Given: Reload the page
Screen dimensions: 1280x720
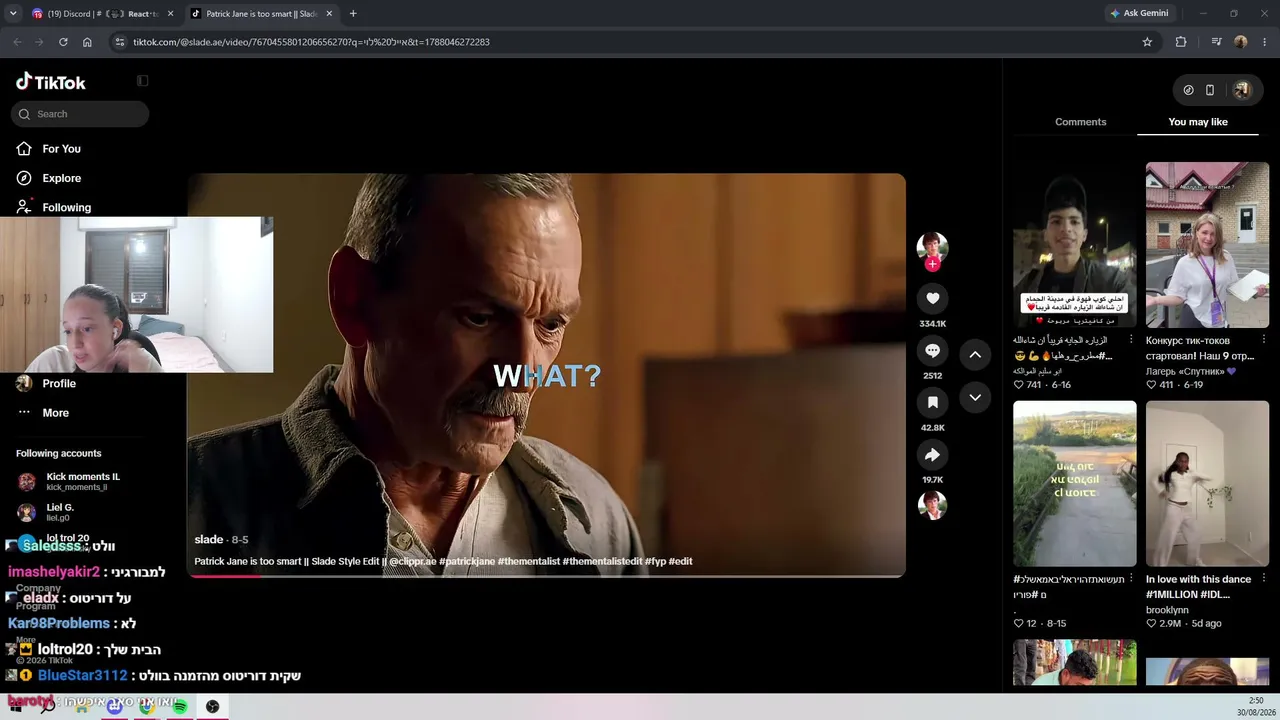Looking at the screenshot, I should click(x=63, y=42).
